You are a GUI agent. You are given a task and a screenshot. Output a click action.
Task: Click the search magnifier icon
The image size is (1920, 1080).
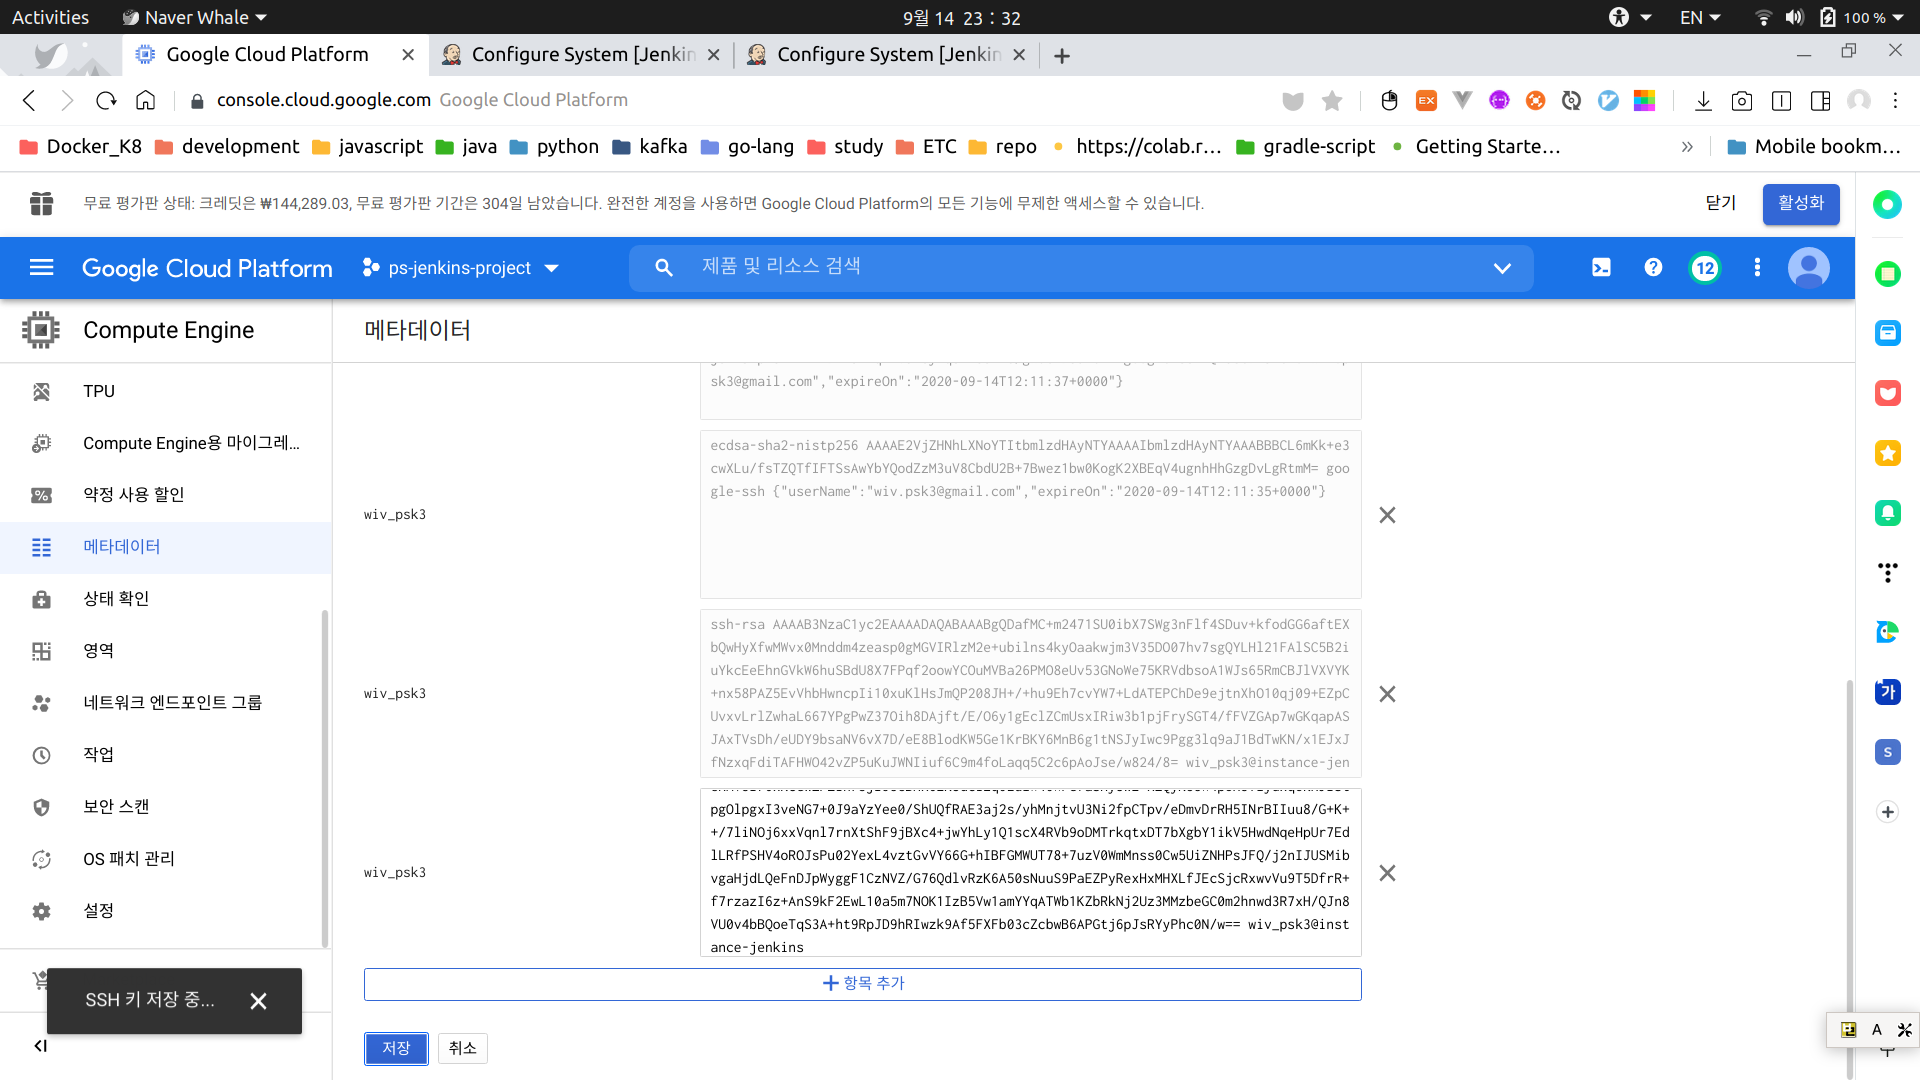point(664,267)
